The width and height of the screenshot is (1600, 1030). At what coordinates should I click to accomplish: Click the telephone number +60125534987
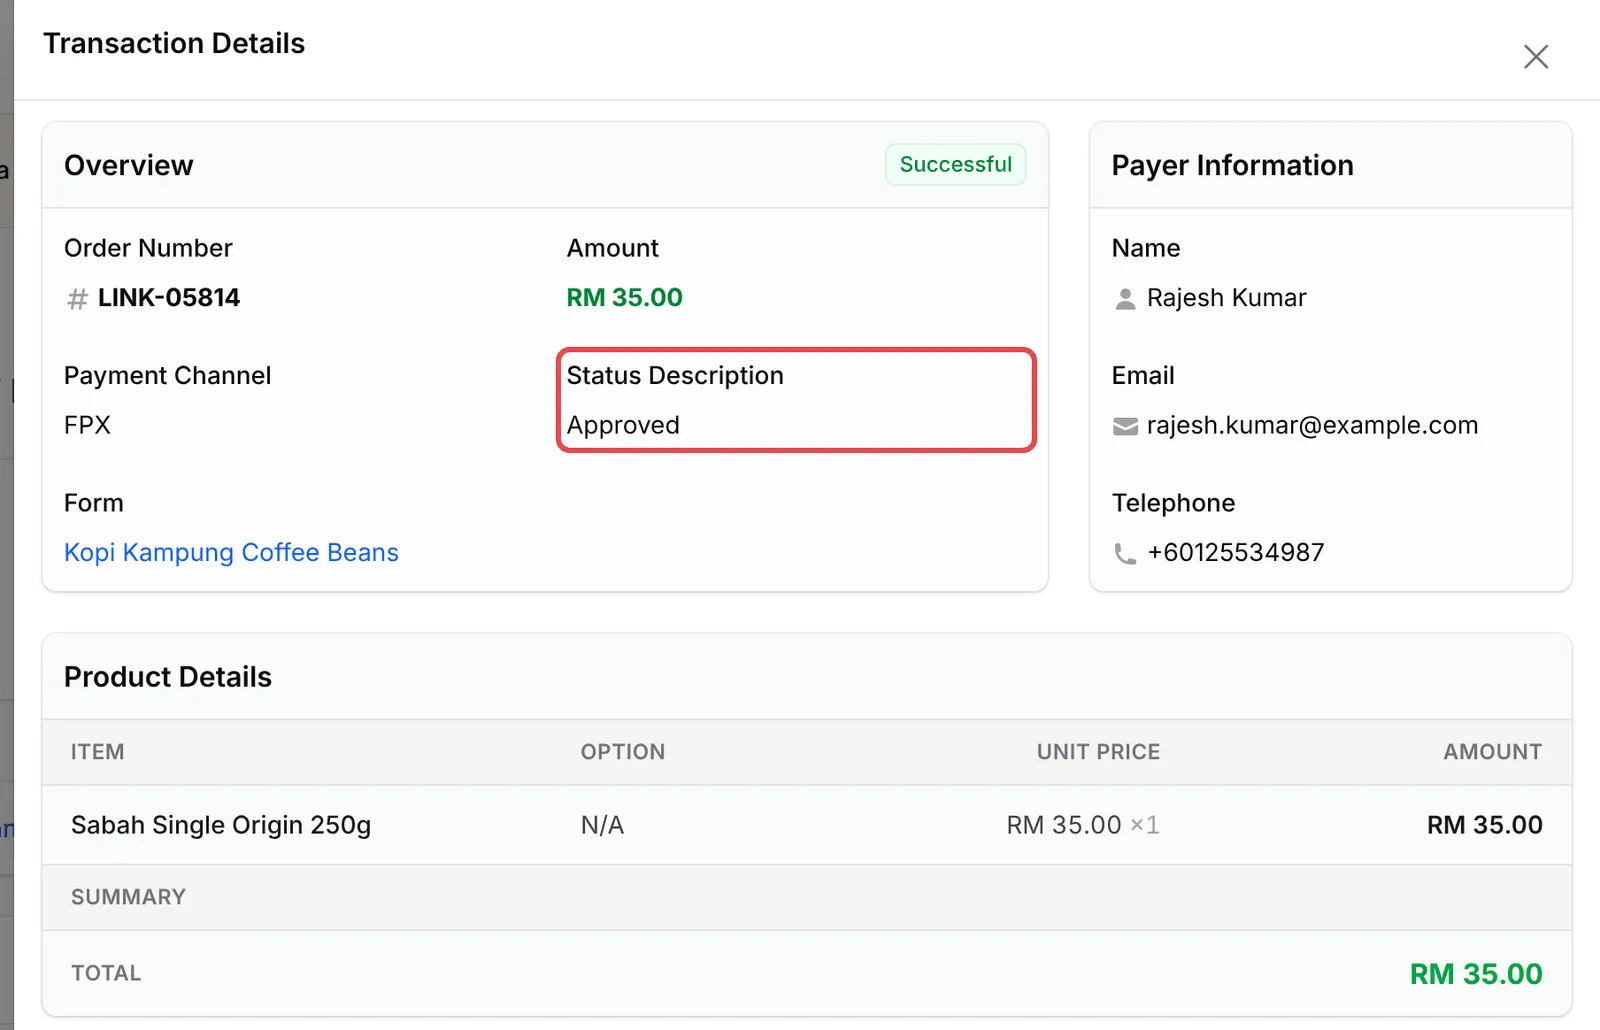point(1236,553)
